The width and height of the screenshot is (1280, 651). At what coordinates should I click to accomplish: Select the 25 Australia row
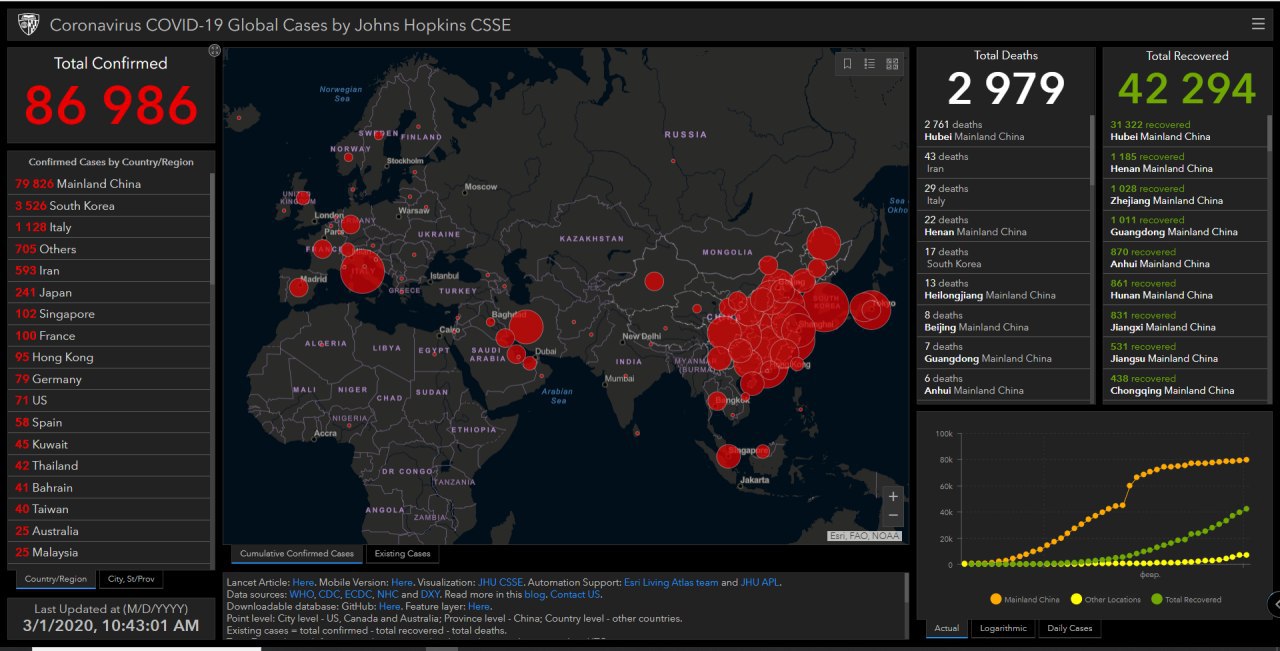pos(110,530)
